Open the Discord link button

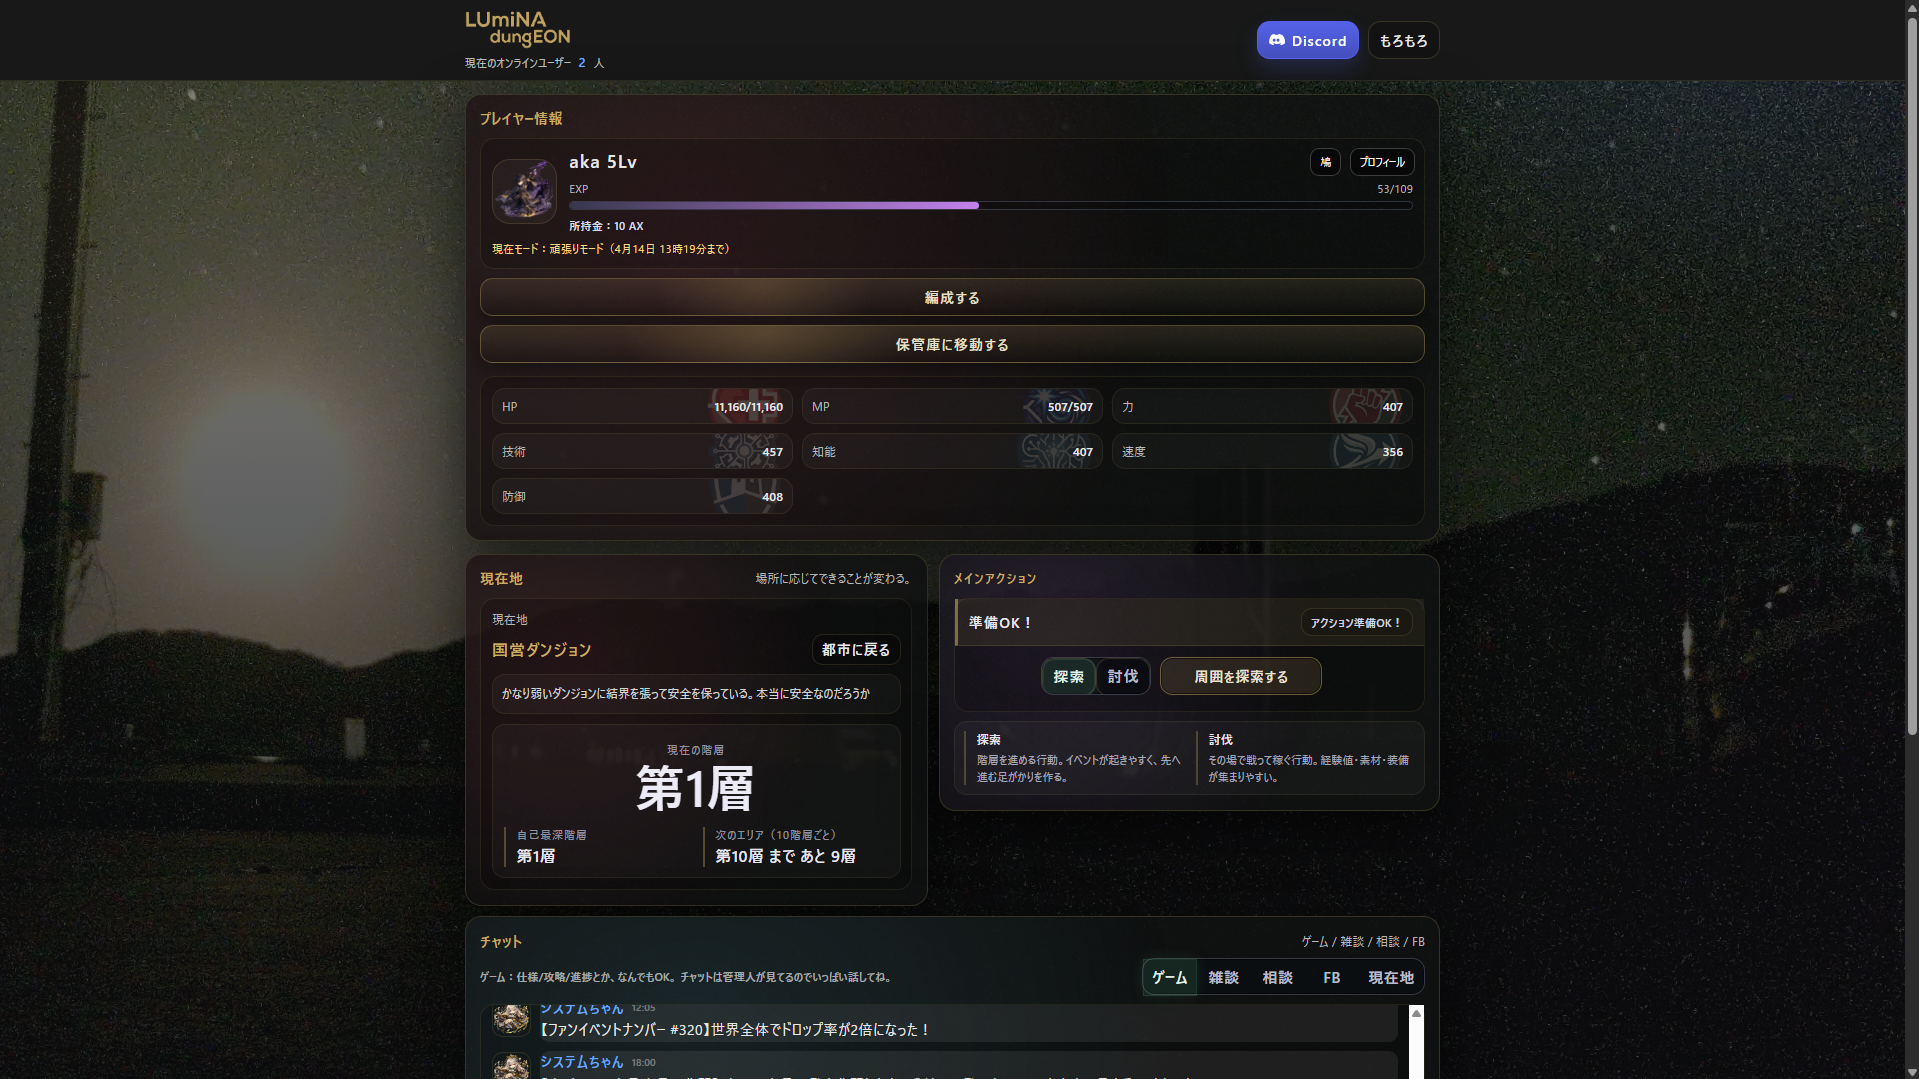coord(1307,41)
